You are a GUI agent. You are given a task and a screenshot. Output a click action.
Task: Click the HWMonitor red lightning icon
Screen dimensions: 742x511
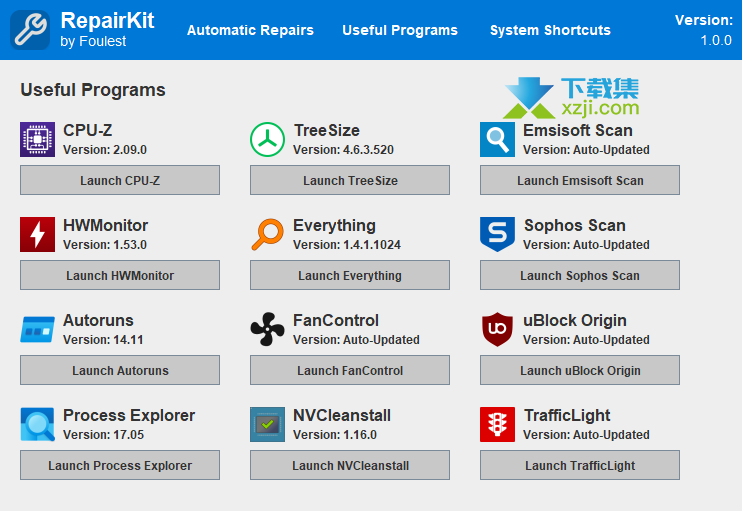click(37, 234)
